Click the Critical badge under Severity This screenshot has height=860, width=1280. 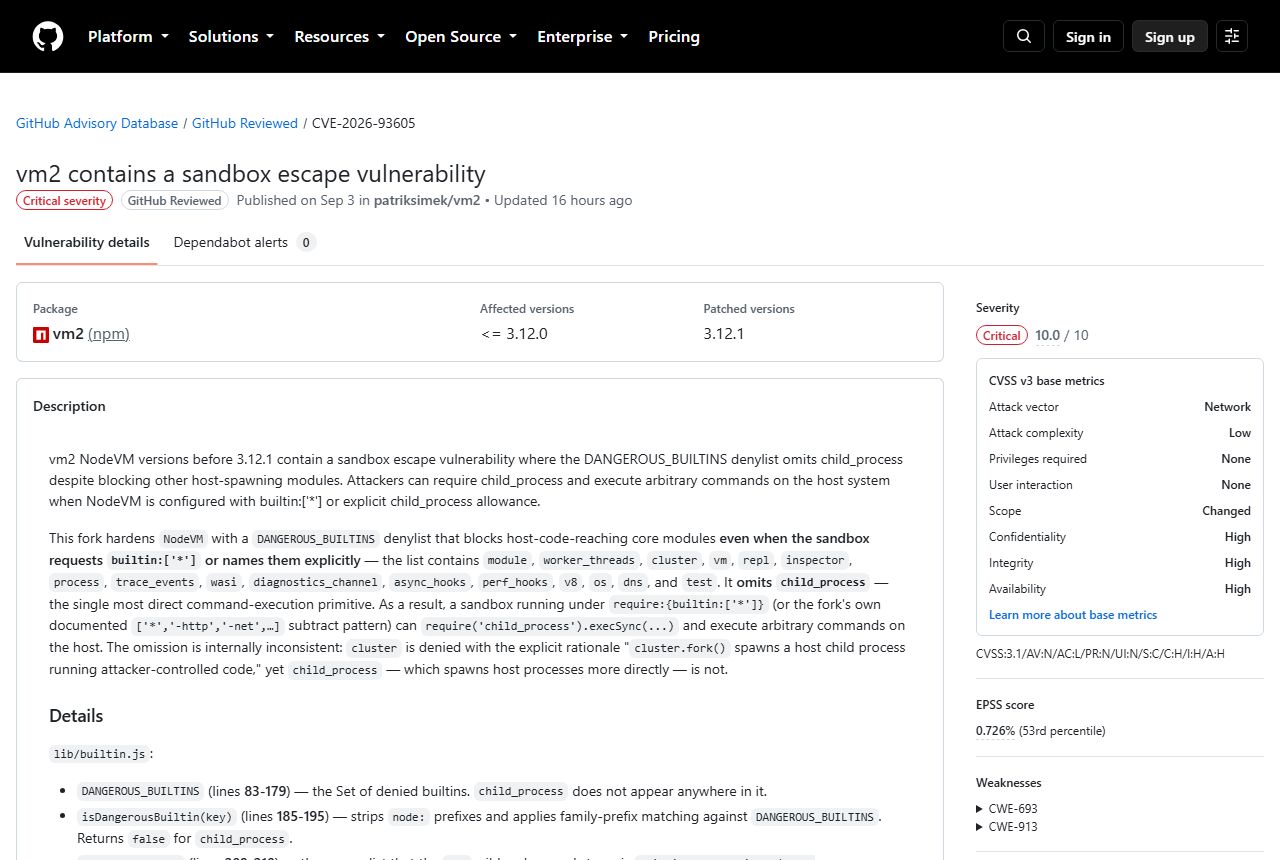tap(1001, 336)
